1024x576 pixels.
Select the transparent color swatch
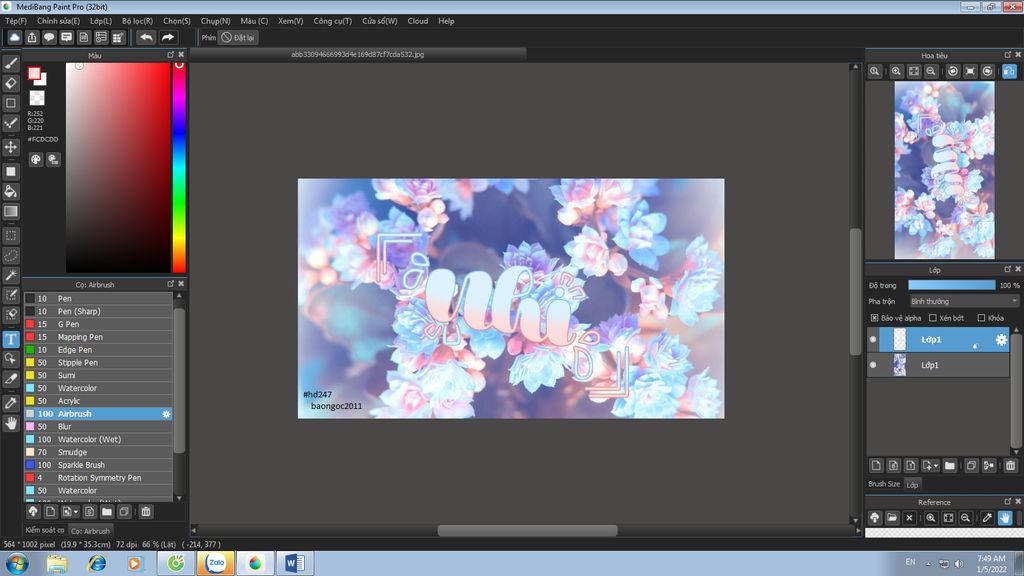[x=37, y=99]
